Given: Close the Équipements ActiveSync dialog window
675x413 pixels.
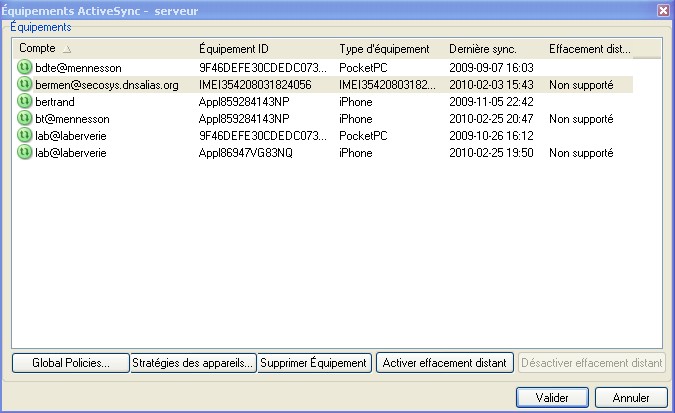Looking at the screenshot, I should (662, 9).
